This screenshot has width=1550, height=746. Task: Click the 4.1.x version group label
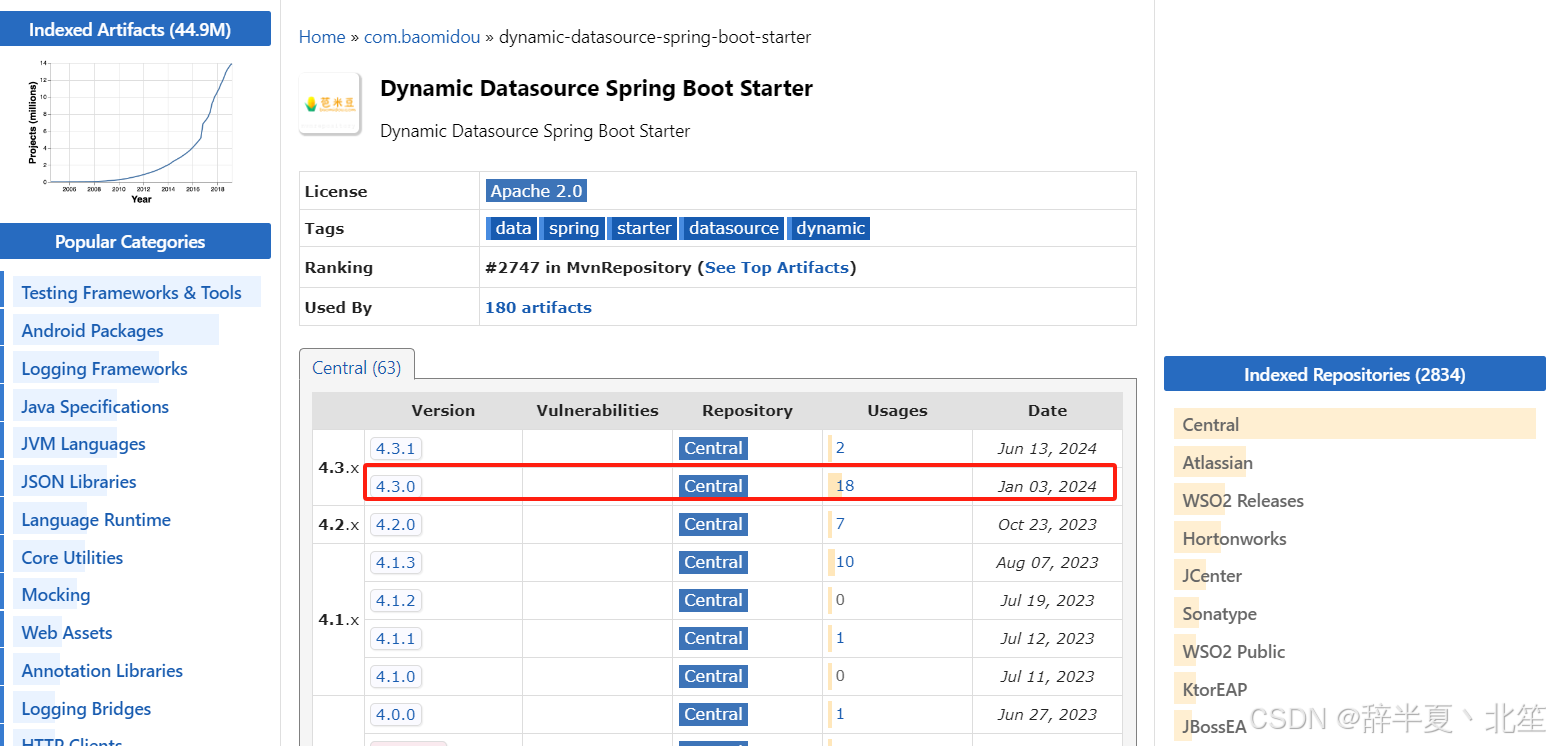tap(338, 620)
